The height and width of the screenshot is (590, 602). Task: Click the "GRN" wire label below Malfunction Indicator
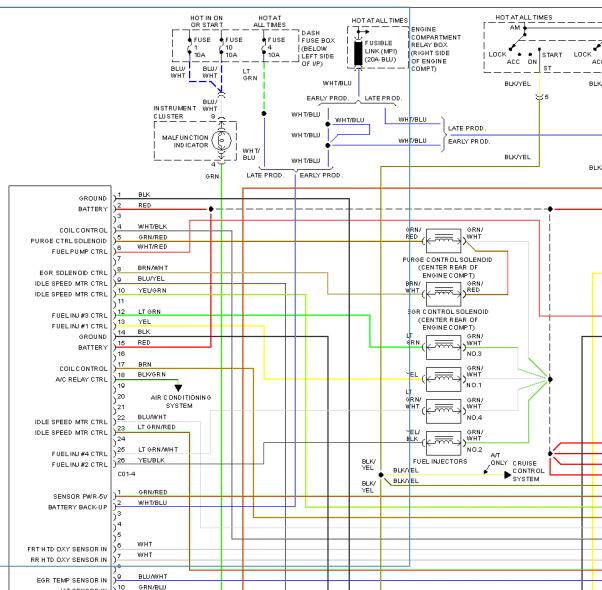point(212,177)
